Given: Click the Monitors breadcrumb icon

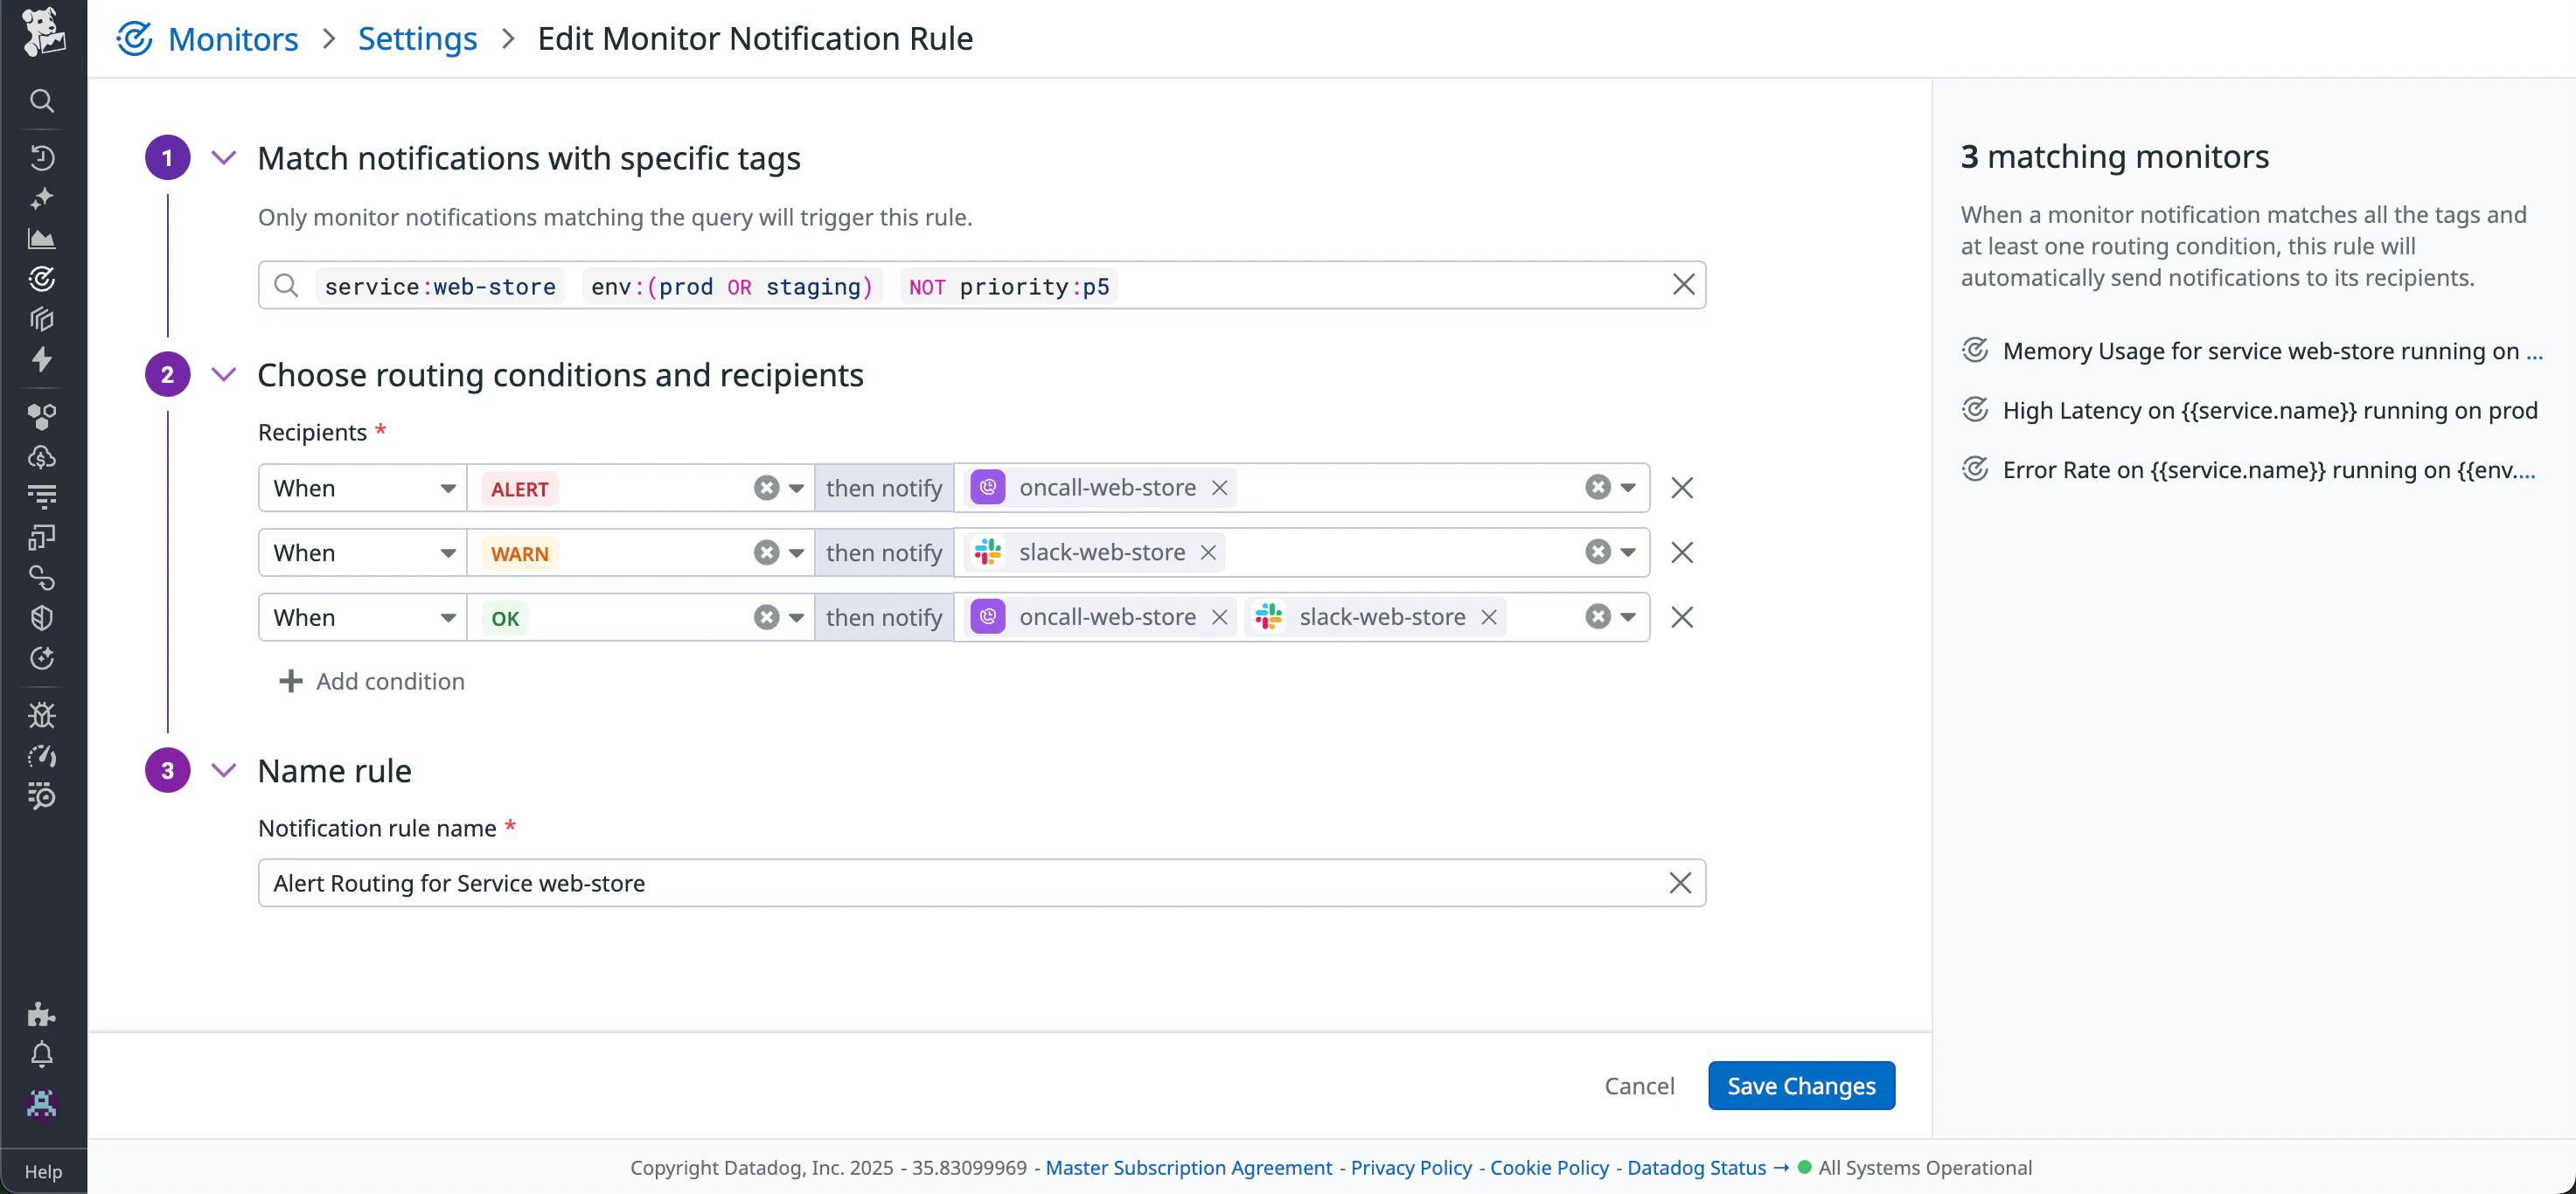Looking at the screenshot, I should point(135,39).
